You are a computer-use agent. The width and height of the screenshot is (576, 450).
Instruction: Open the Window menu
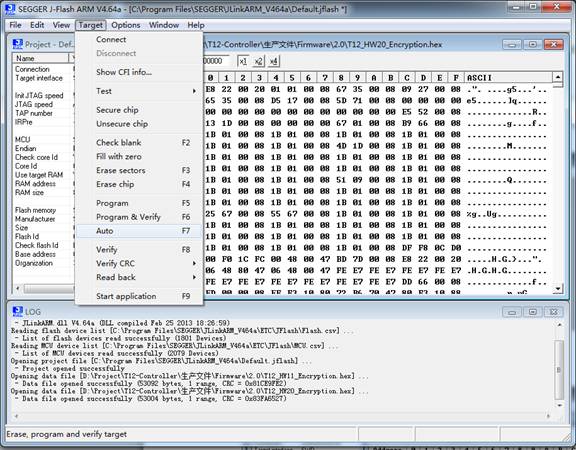(164, 25)
